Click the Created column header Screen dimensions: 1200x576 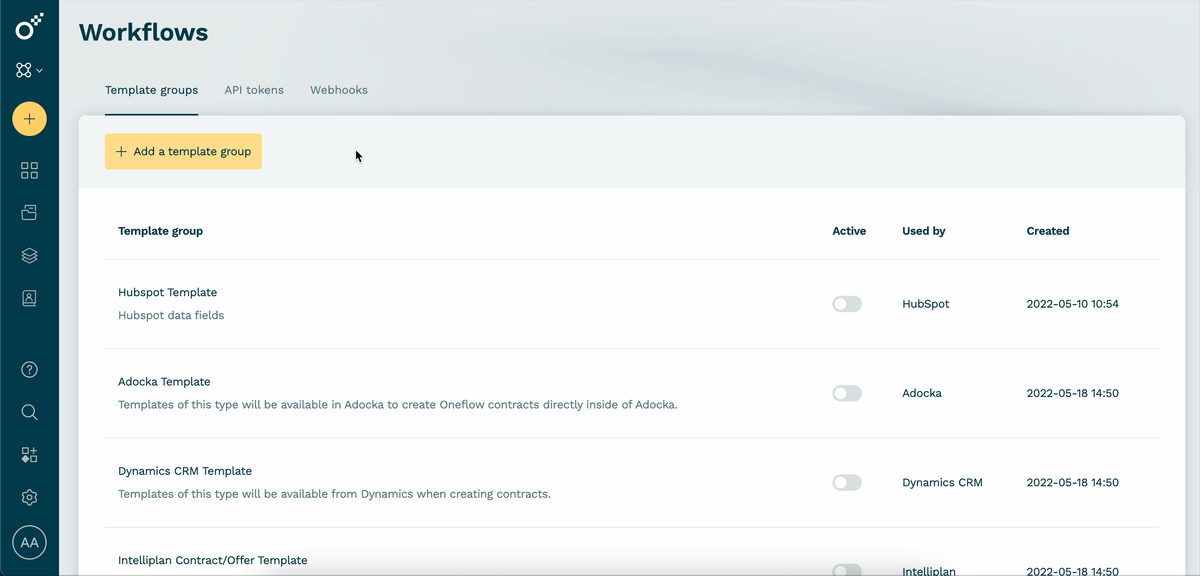[x=1048, y=231]
